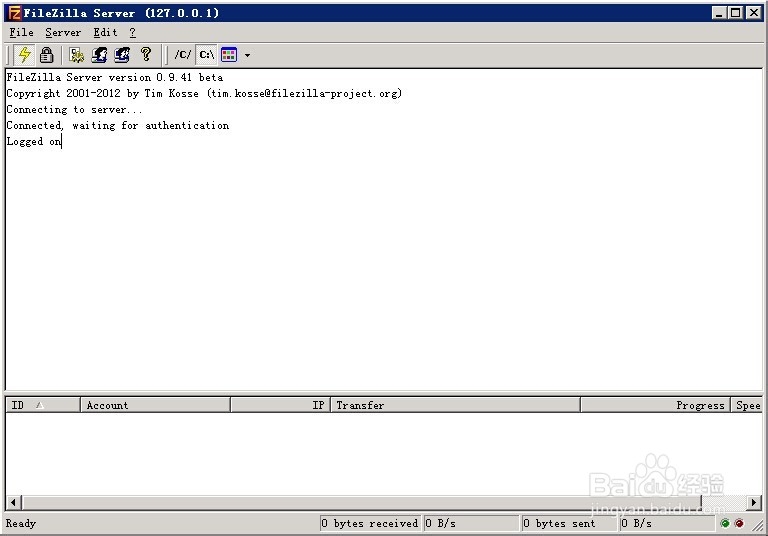Expand the dropdown arrow beside grid icon
Screen dimensions: 768x536
coord(247,55)
